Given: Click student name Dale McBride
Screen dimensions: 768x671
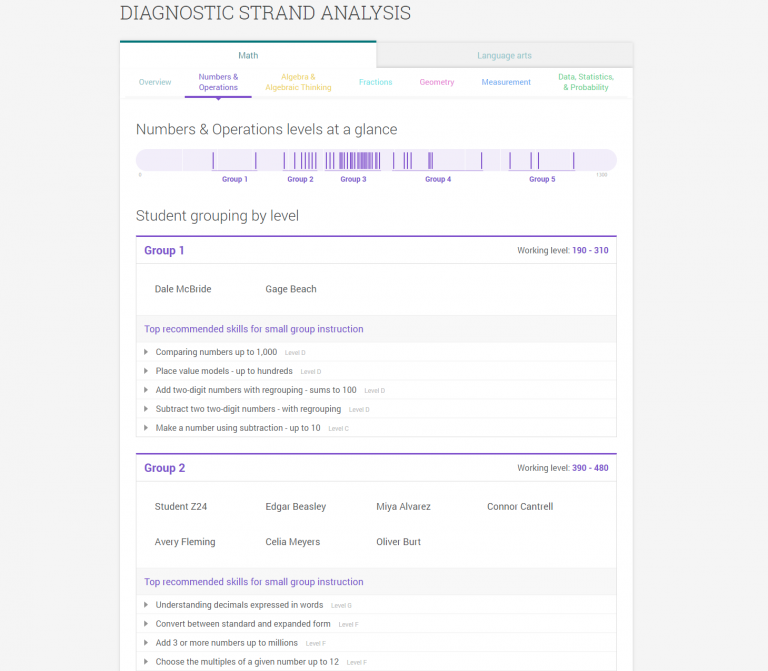Looking at the screenshot, I should point(183,289).
